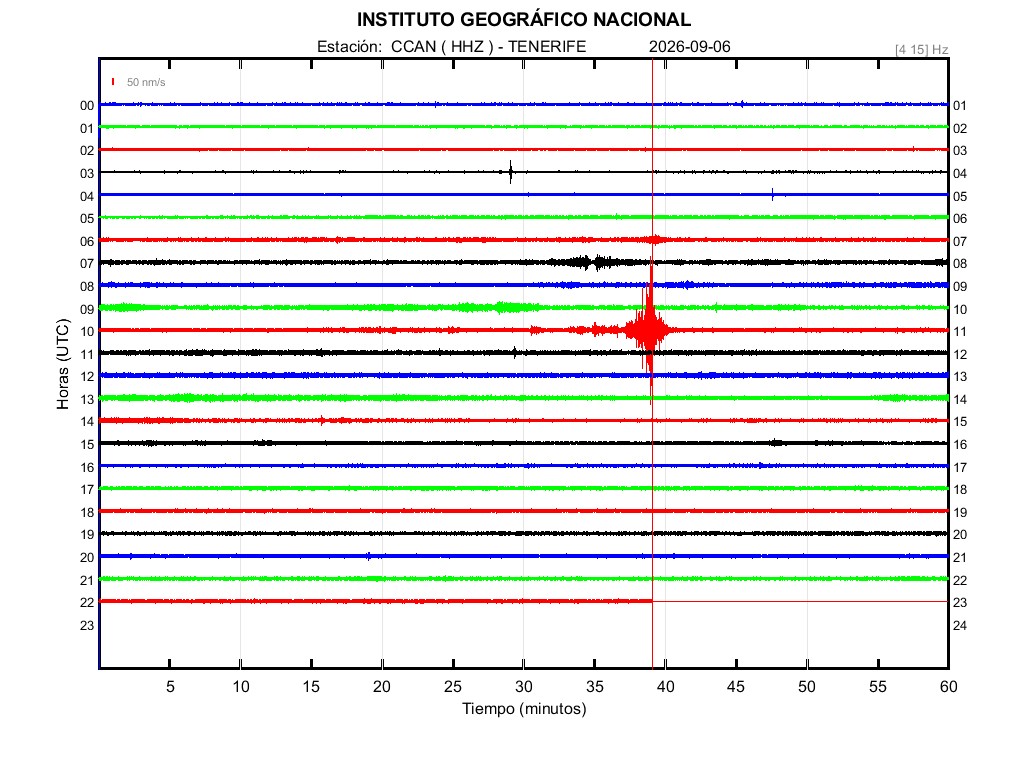
Task: Click the blue spike on the hour 04 trace
Action: (773, 194)
